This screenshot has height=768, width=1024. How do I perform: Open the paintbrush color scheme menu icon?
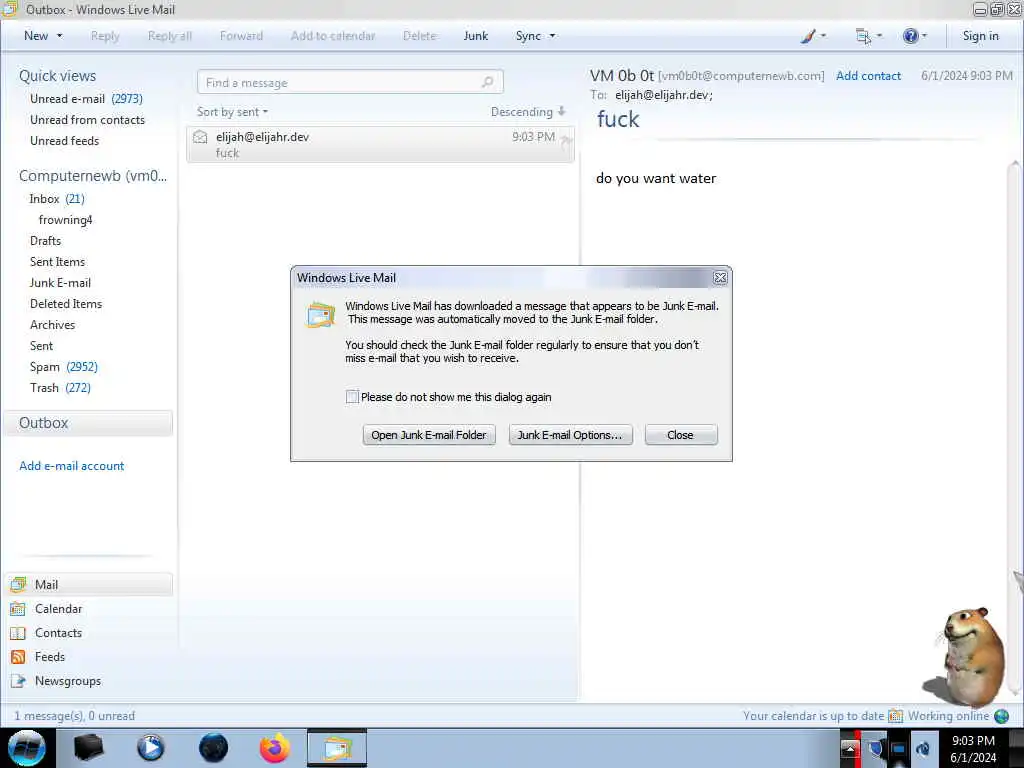click(808, 36)
